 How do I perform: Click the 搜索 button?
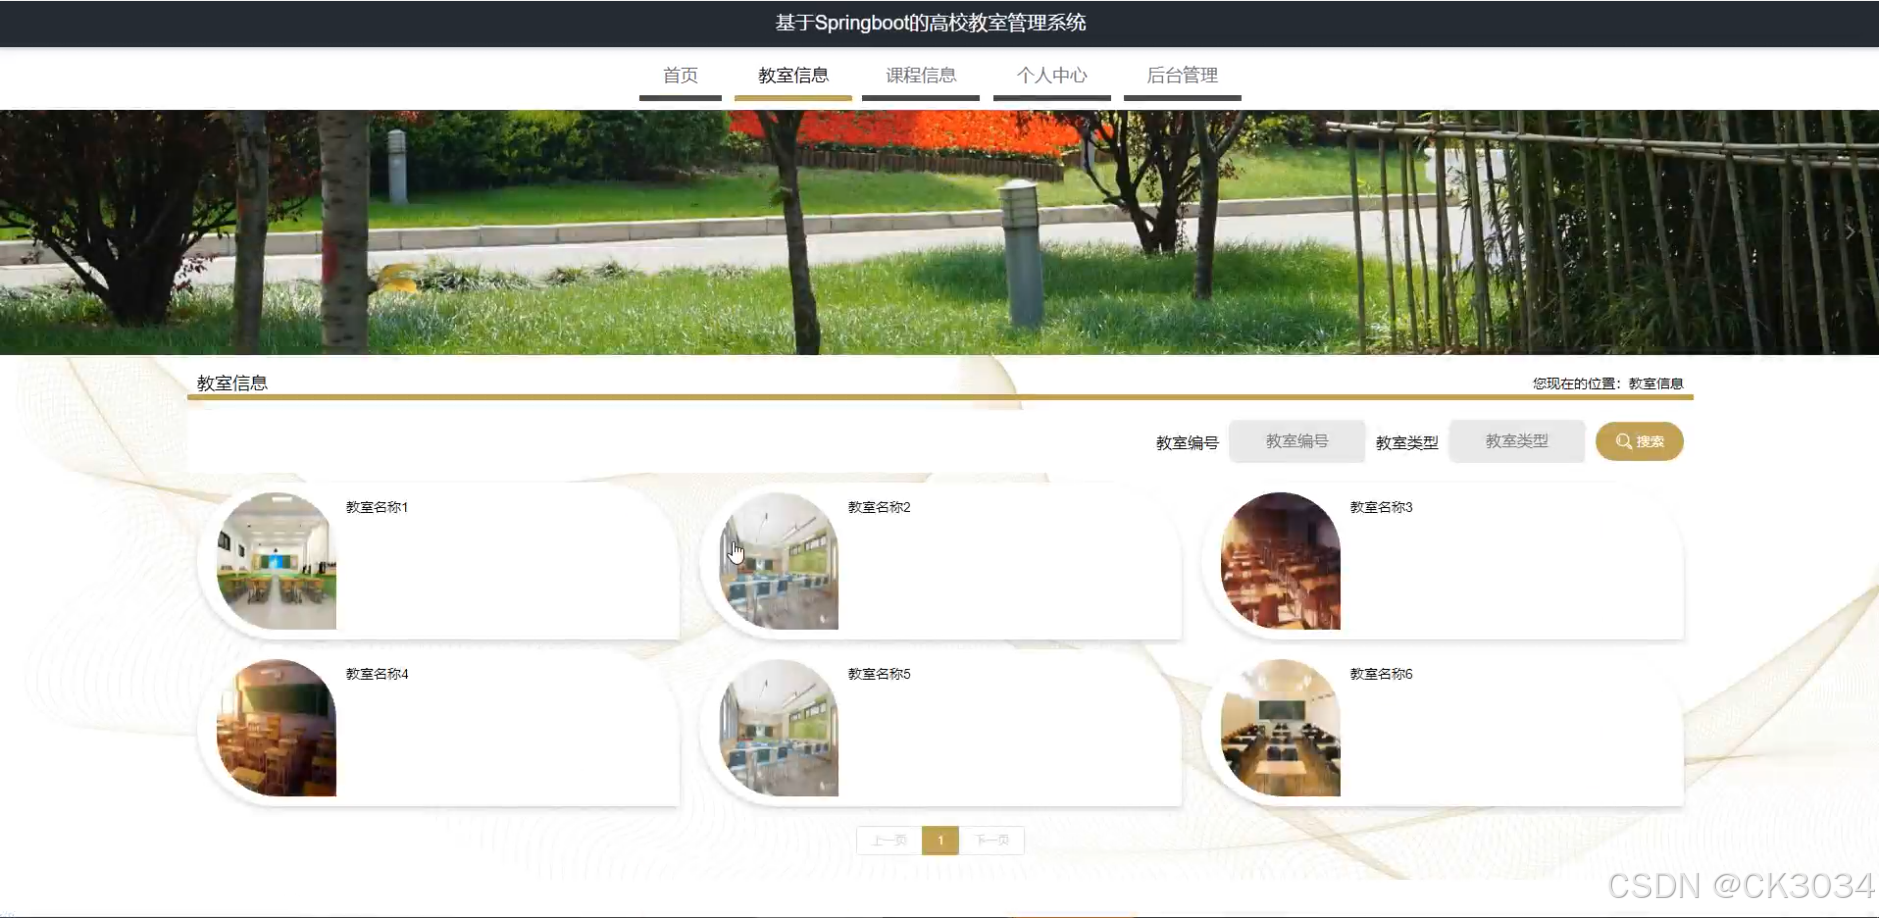point(1640,441)
